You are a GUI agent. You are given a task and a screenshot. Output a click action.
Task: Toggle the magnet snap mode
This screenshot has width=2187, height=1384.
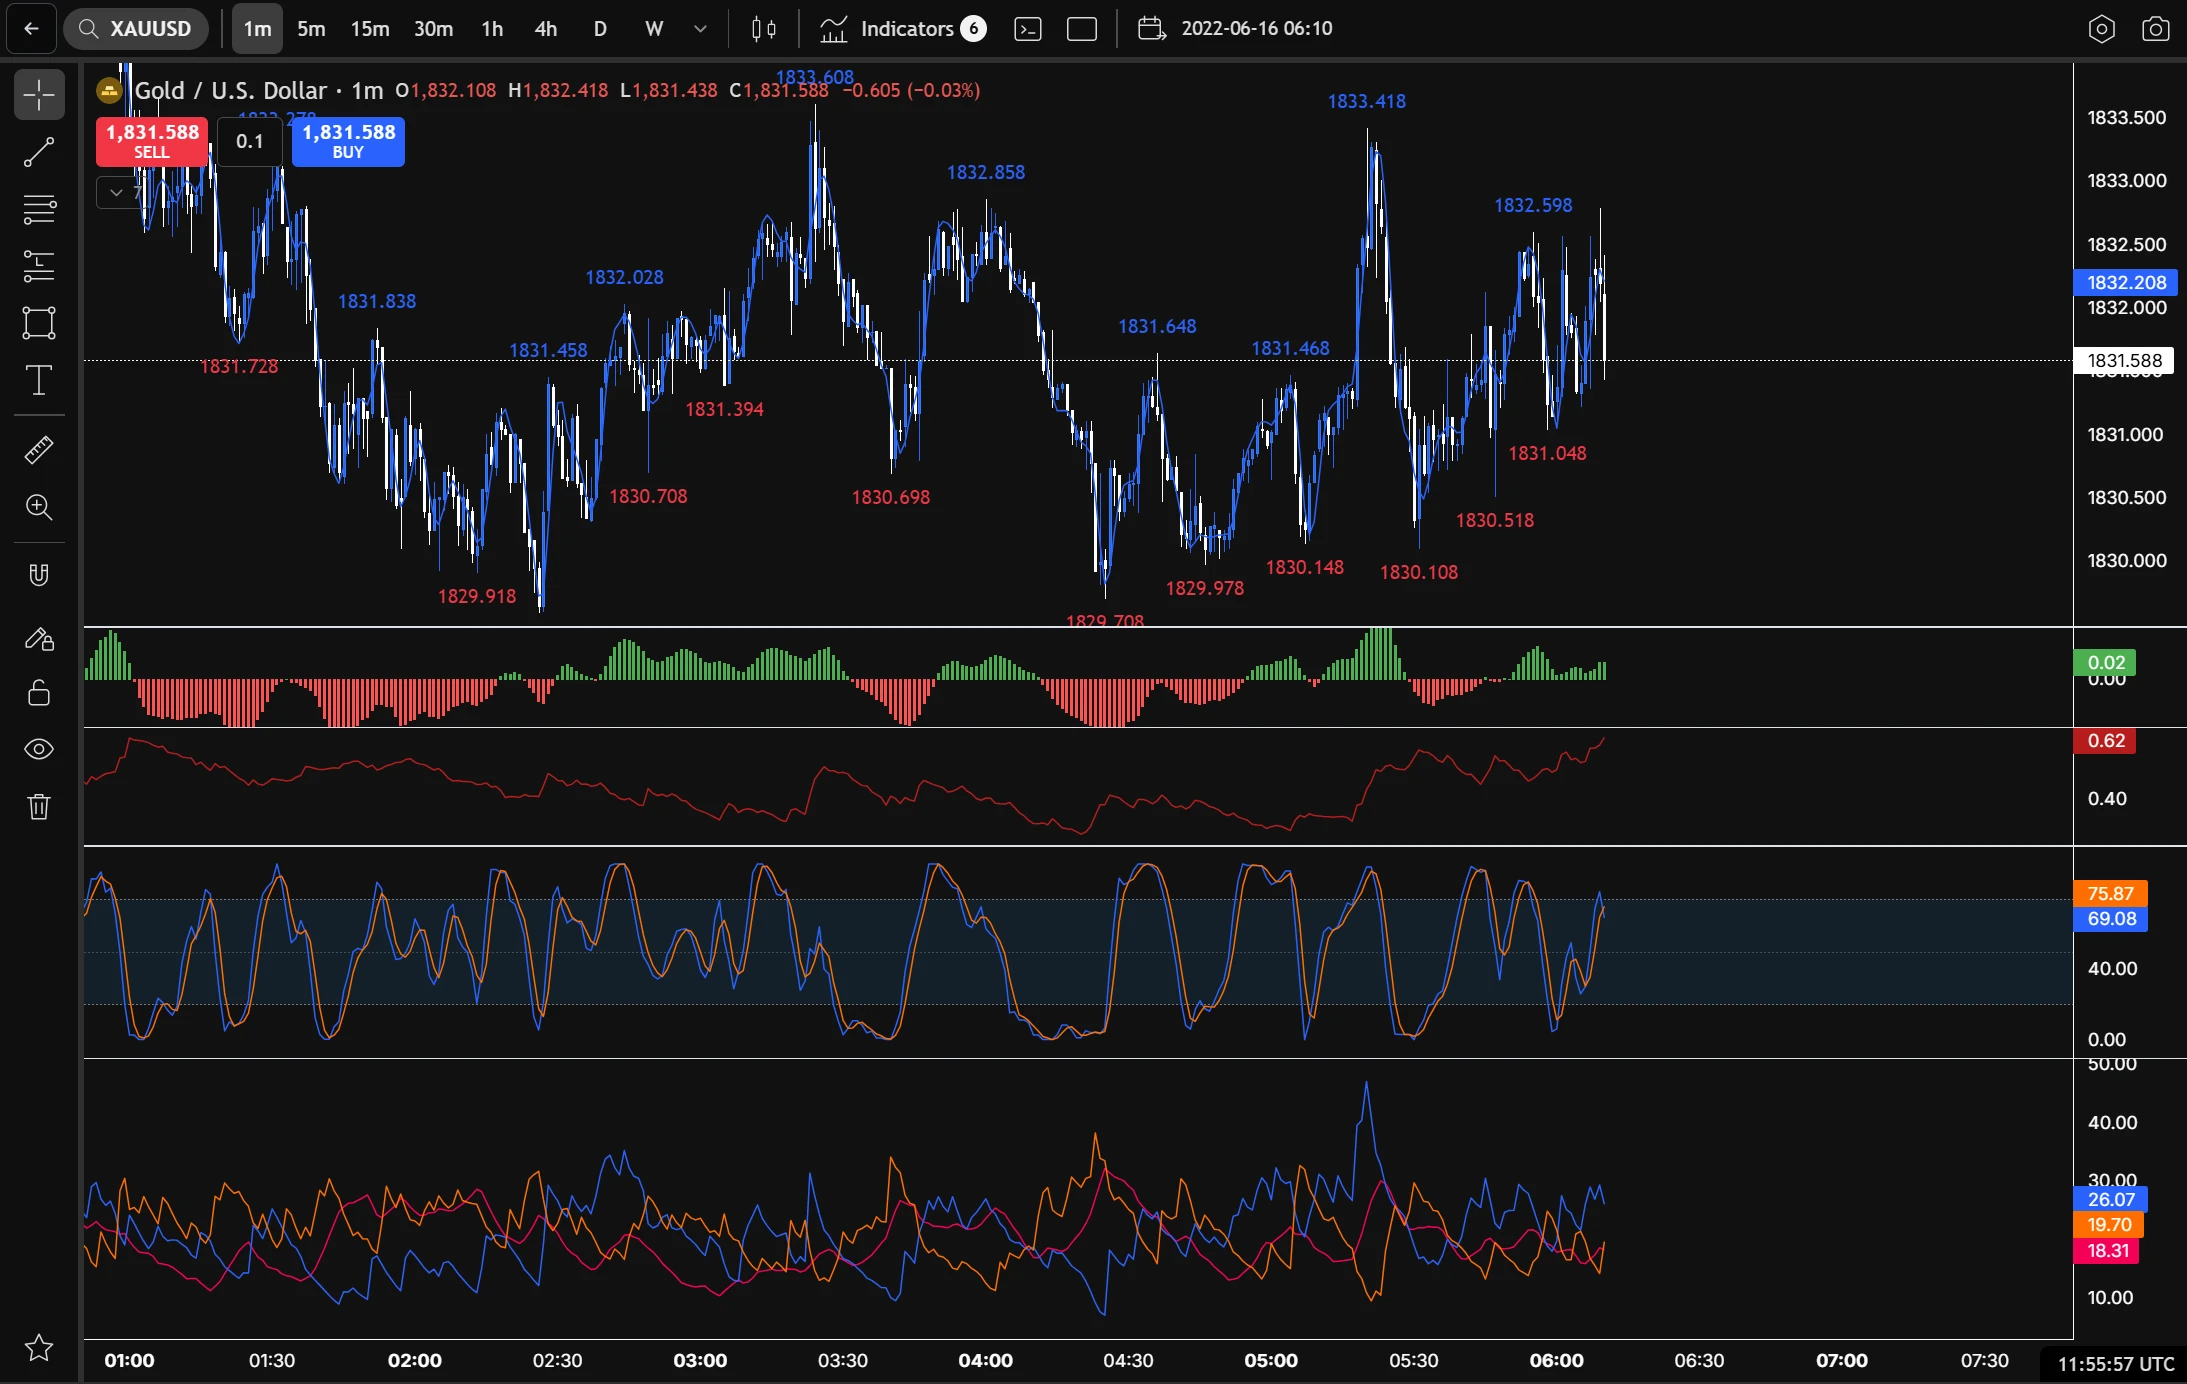(x=39, y=575)
